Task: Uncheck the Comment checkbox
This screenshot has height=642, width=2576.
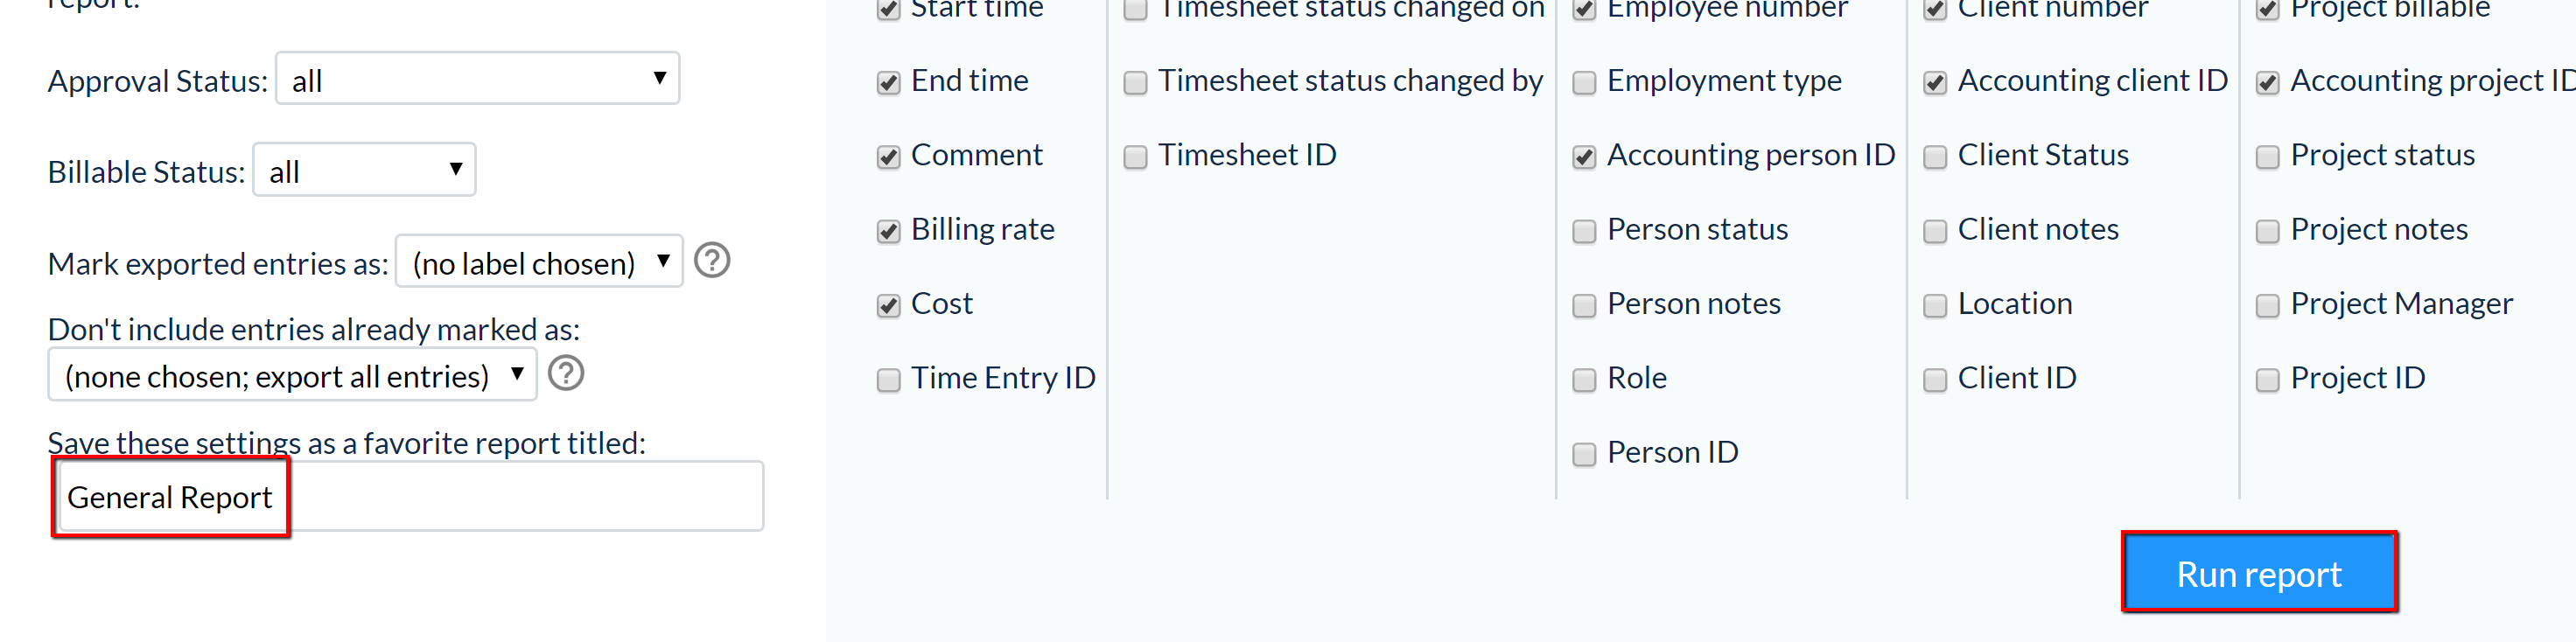Action: (888, 157)
